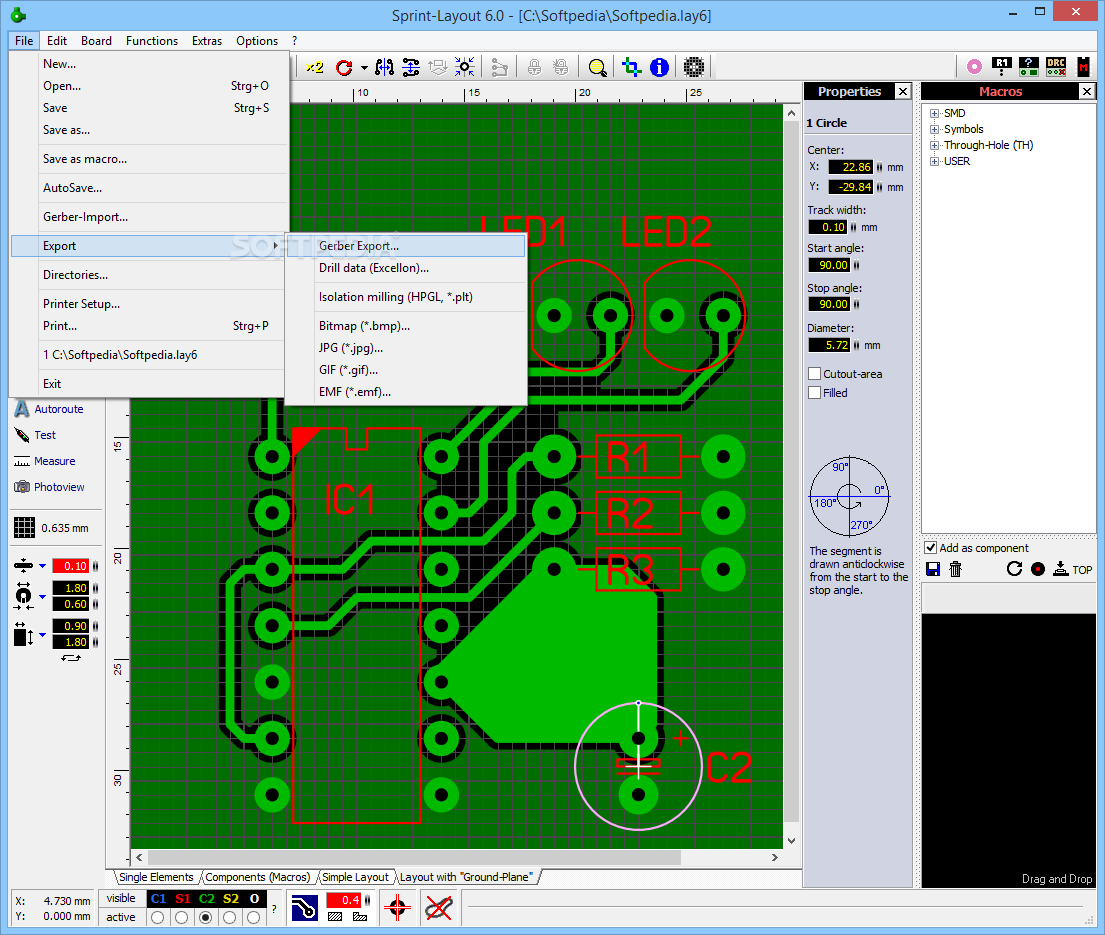Click the swap SMD dimensions arrows icon
Viewport: 1105px width, 935px height.
(70, 658)
